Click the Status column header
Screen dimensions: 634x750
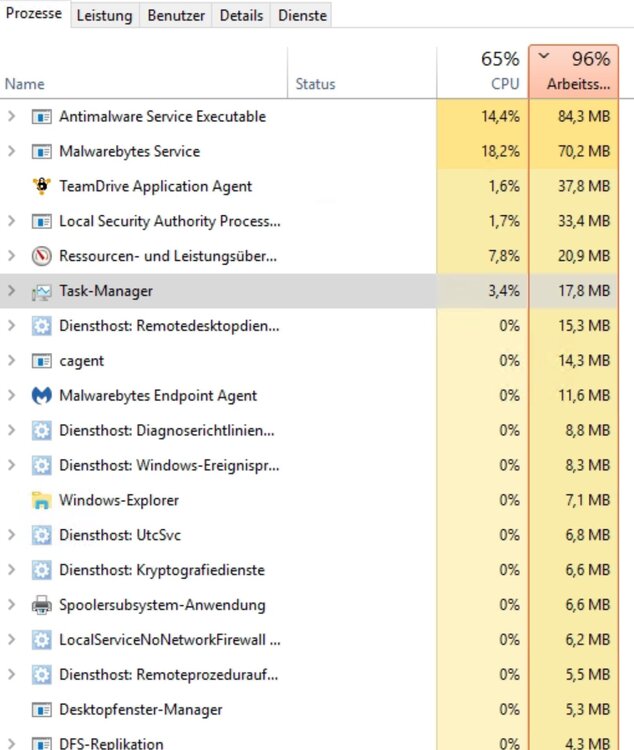(315, 84)
